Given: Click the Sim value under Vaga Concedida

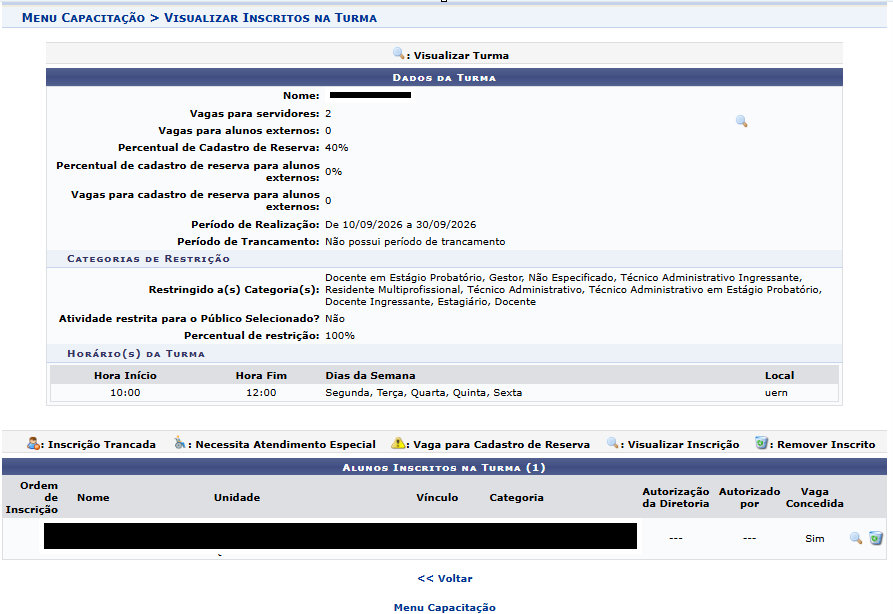Looking at the screenshot, I should (815, 539).
